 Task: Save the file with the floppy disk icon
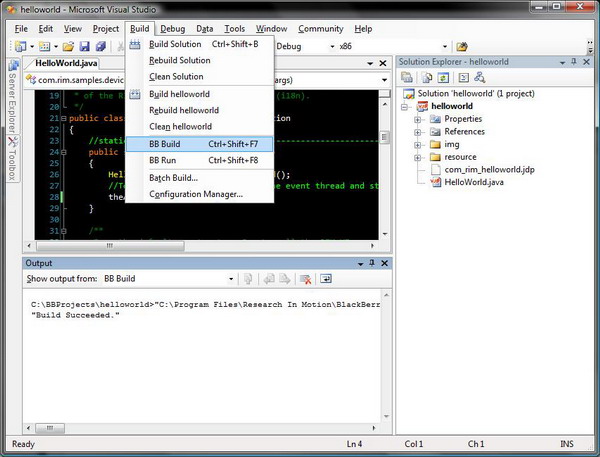84,47
